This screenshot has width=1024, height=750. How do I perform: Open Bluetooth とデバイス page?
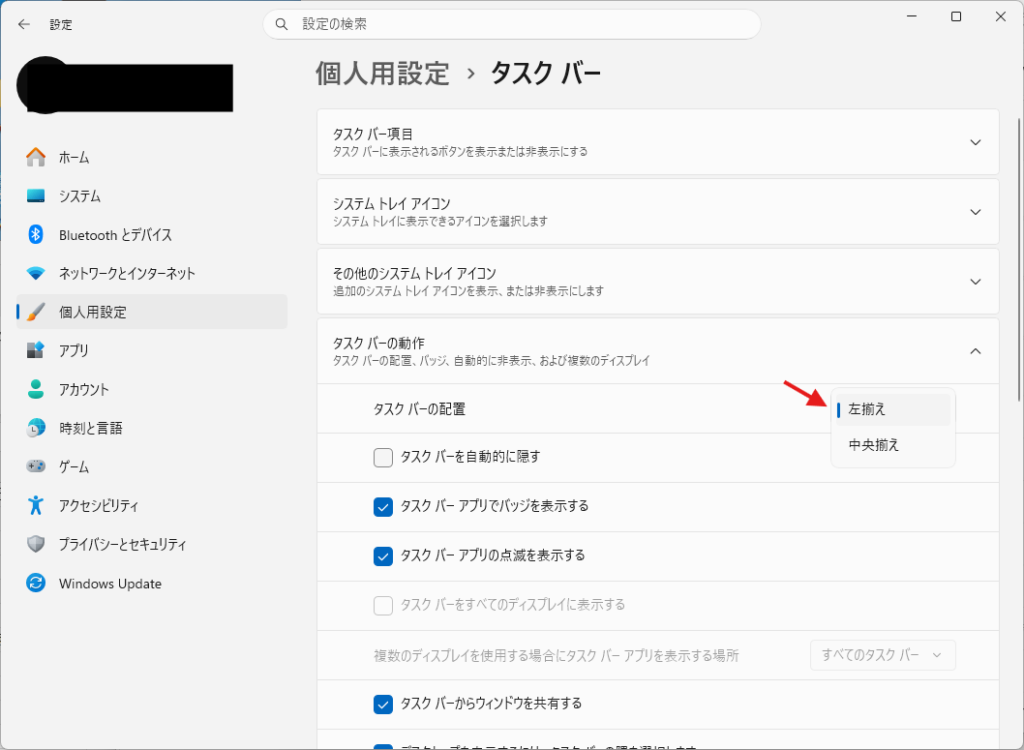click(152, 235)
